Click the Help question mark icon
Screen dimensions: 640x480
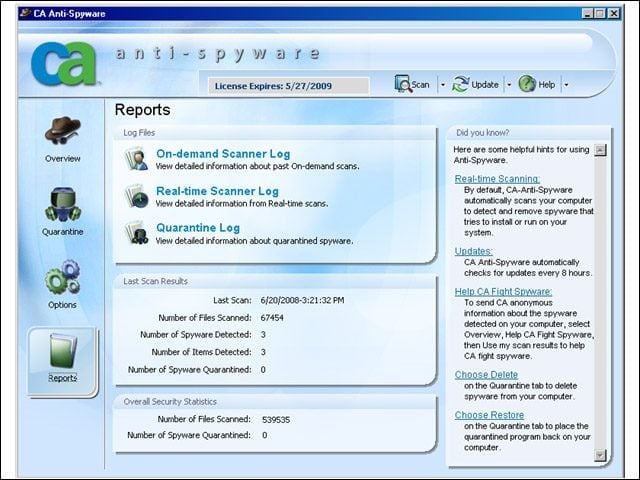pyautogui.click(x=527, y=84)
